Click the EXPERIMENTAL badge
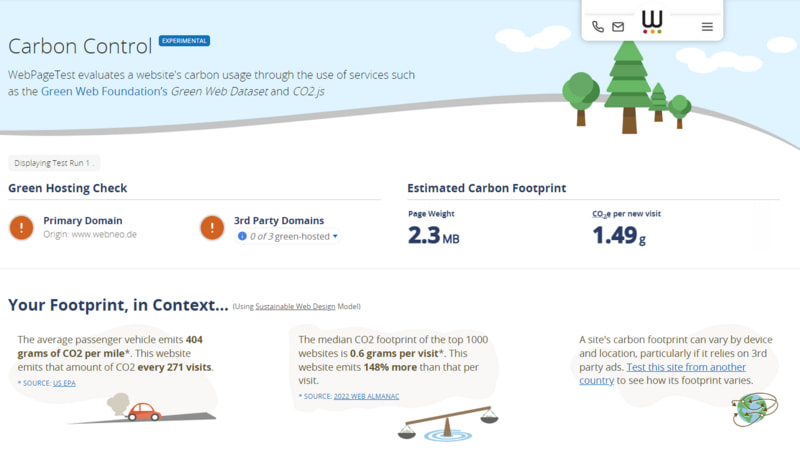 pyautogui.click(x=184, y=41)
